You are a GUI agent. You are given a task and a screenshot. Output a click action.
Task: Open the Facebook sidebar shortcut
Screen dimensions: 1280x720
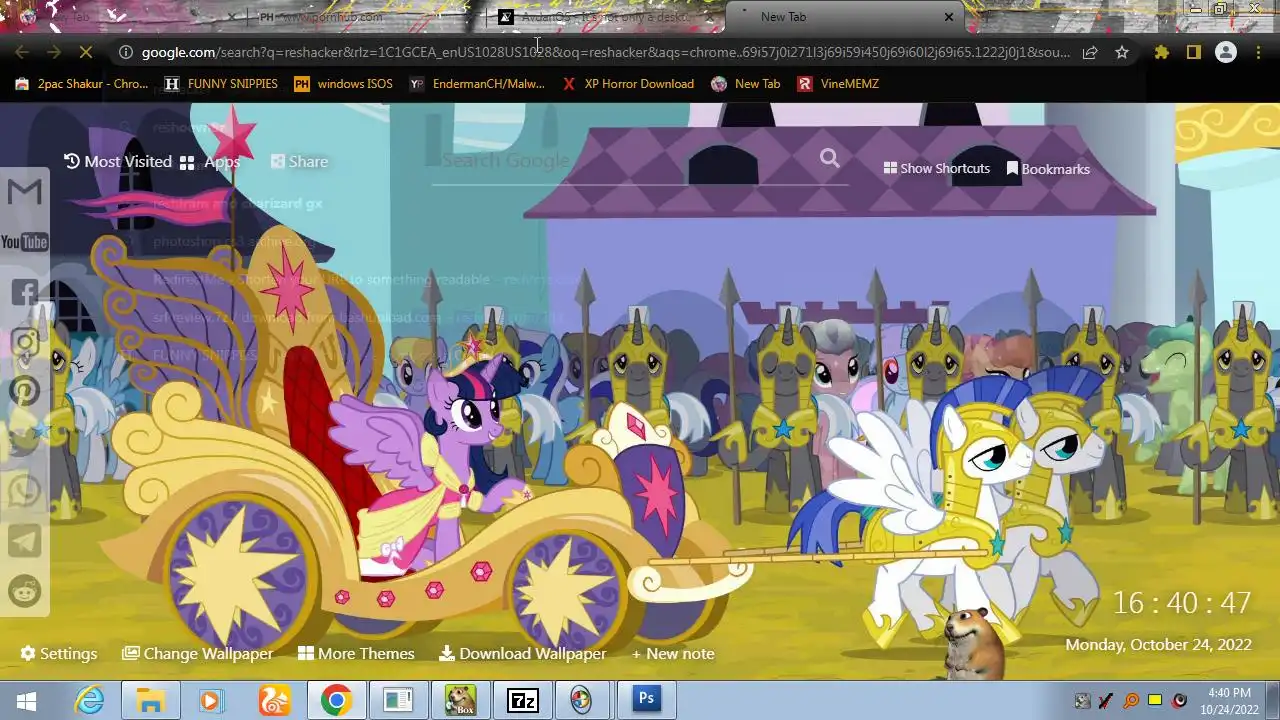click(x=25, y=292)
